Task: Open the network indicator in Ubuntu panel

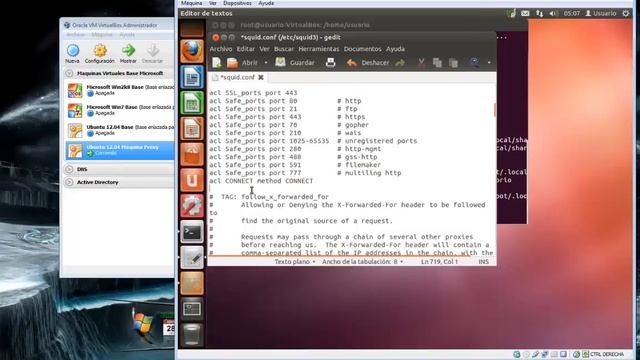Action: (x=539, y=13)
